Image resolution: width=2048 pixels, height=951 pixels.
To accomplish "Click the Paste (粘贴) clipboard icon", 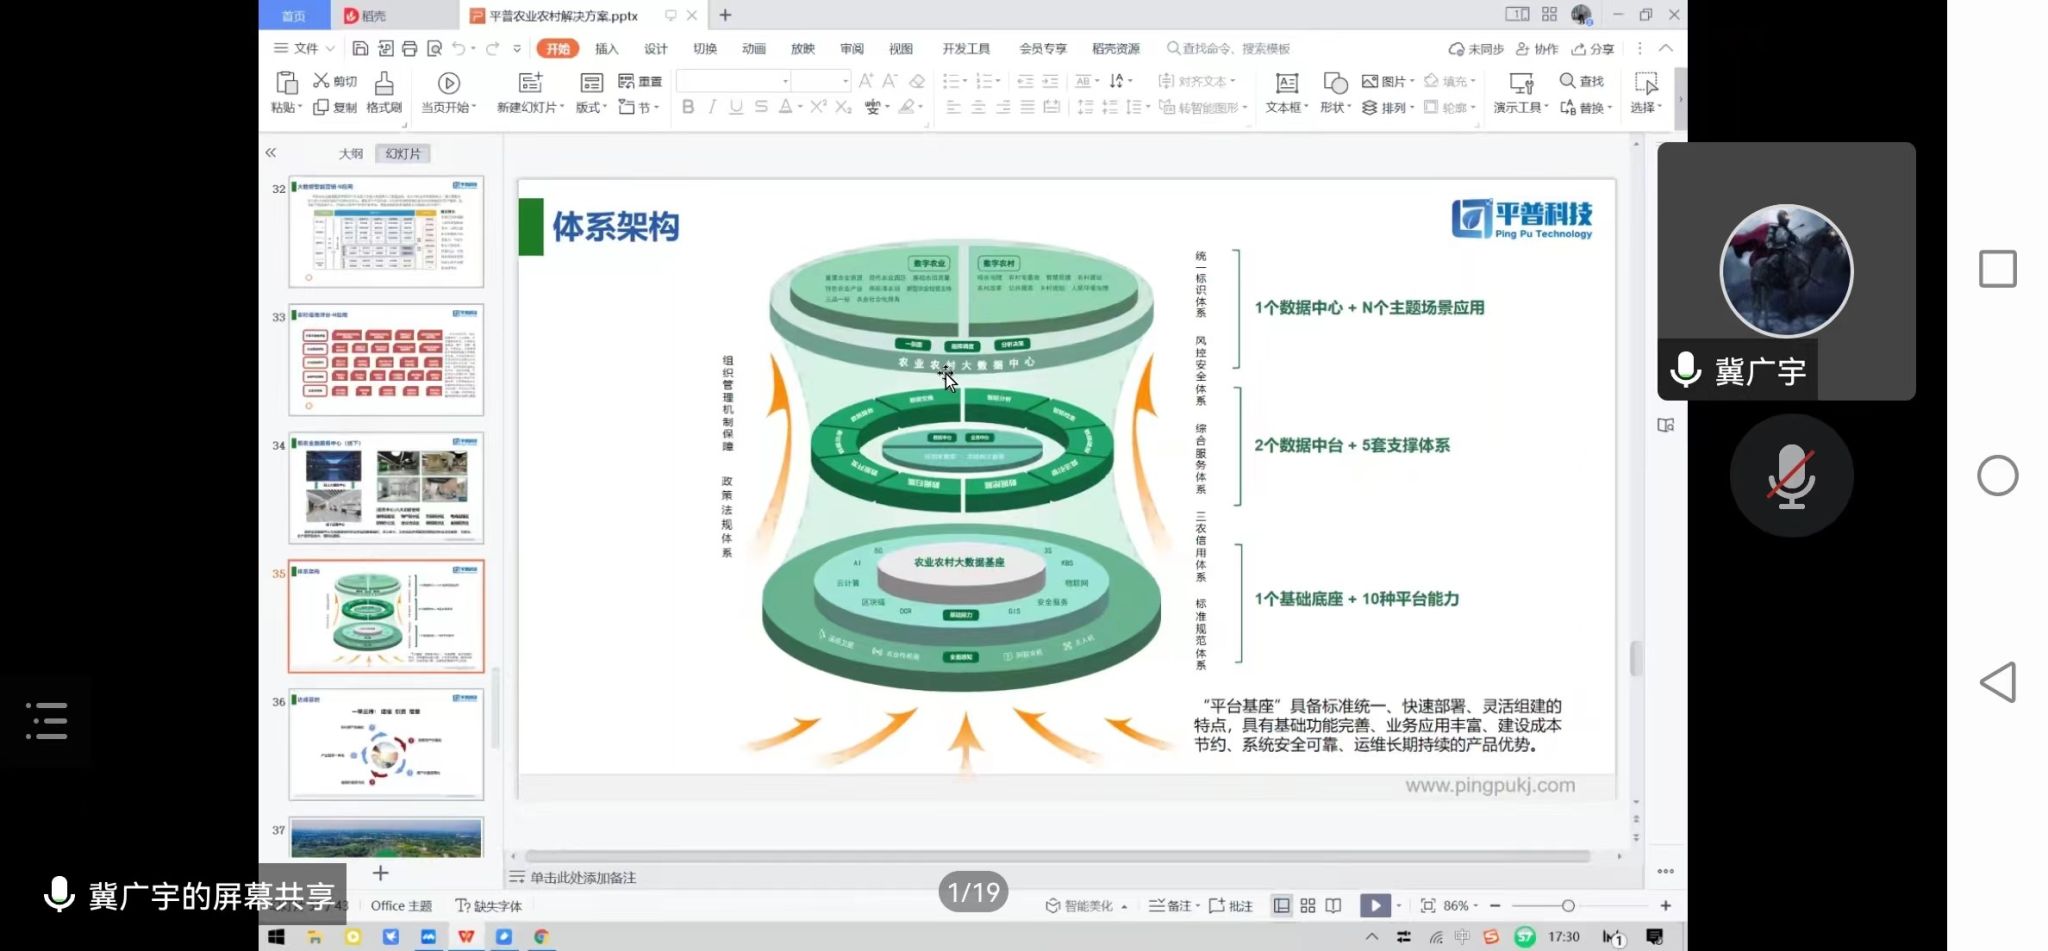I will (x=286, y=83).
